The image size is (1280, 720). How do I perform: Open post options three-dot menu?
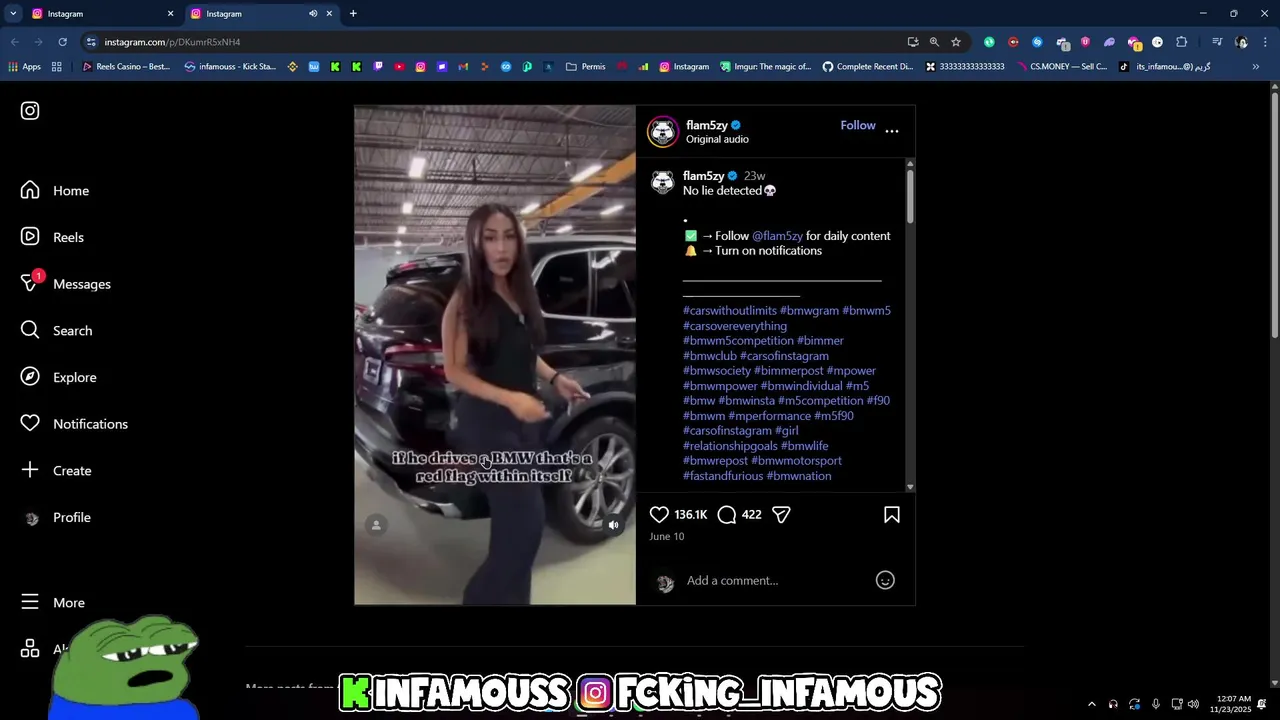892,131
